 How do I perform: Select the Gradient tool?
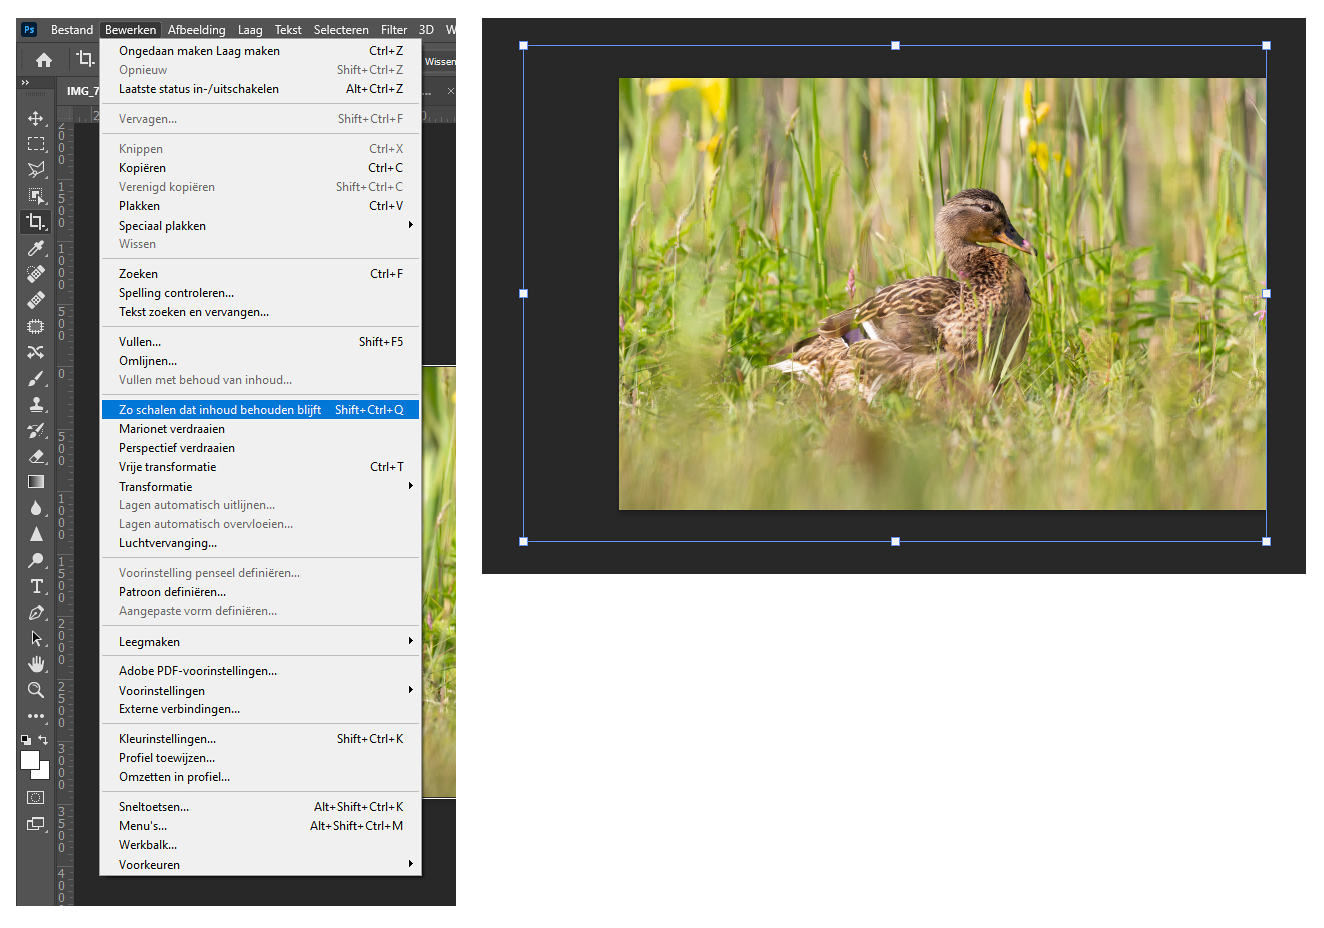pos(36,482)
